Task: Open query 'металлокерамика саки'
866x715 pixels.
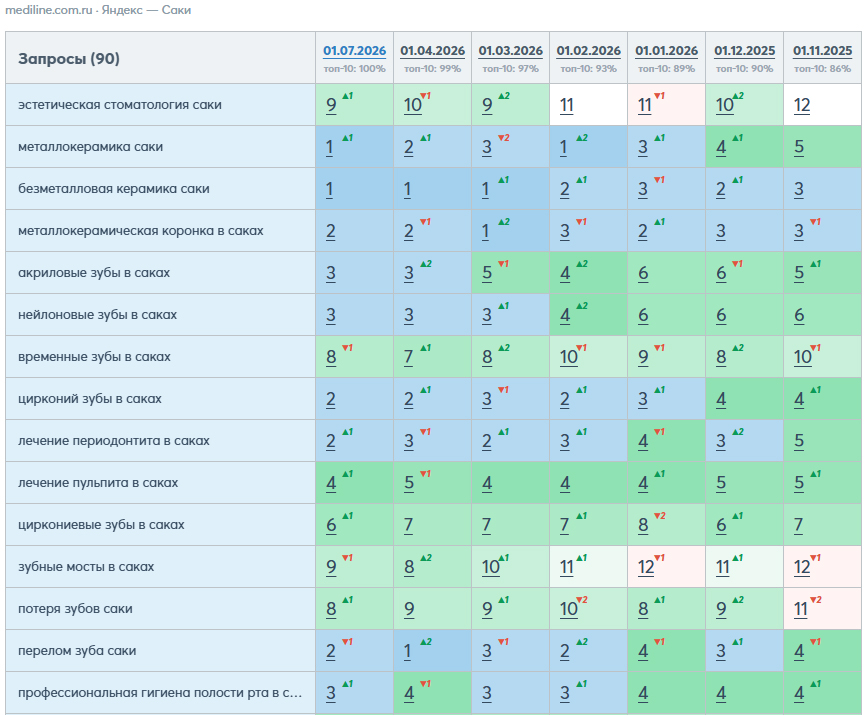Action: pyautogui.click(x=91, y=147)
